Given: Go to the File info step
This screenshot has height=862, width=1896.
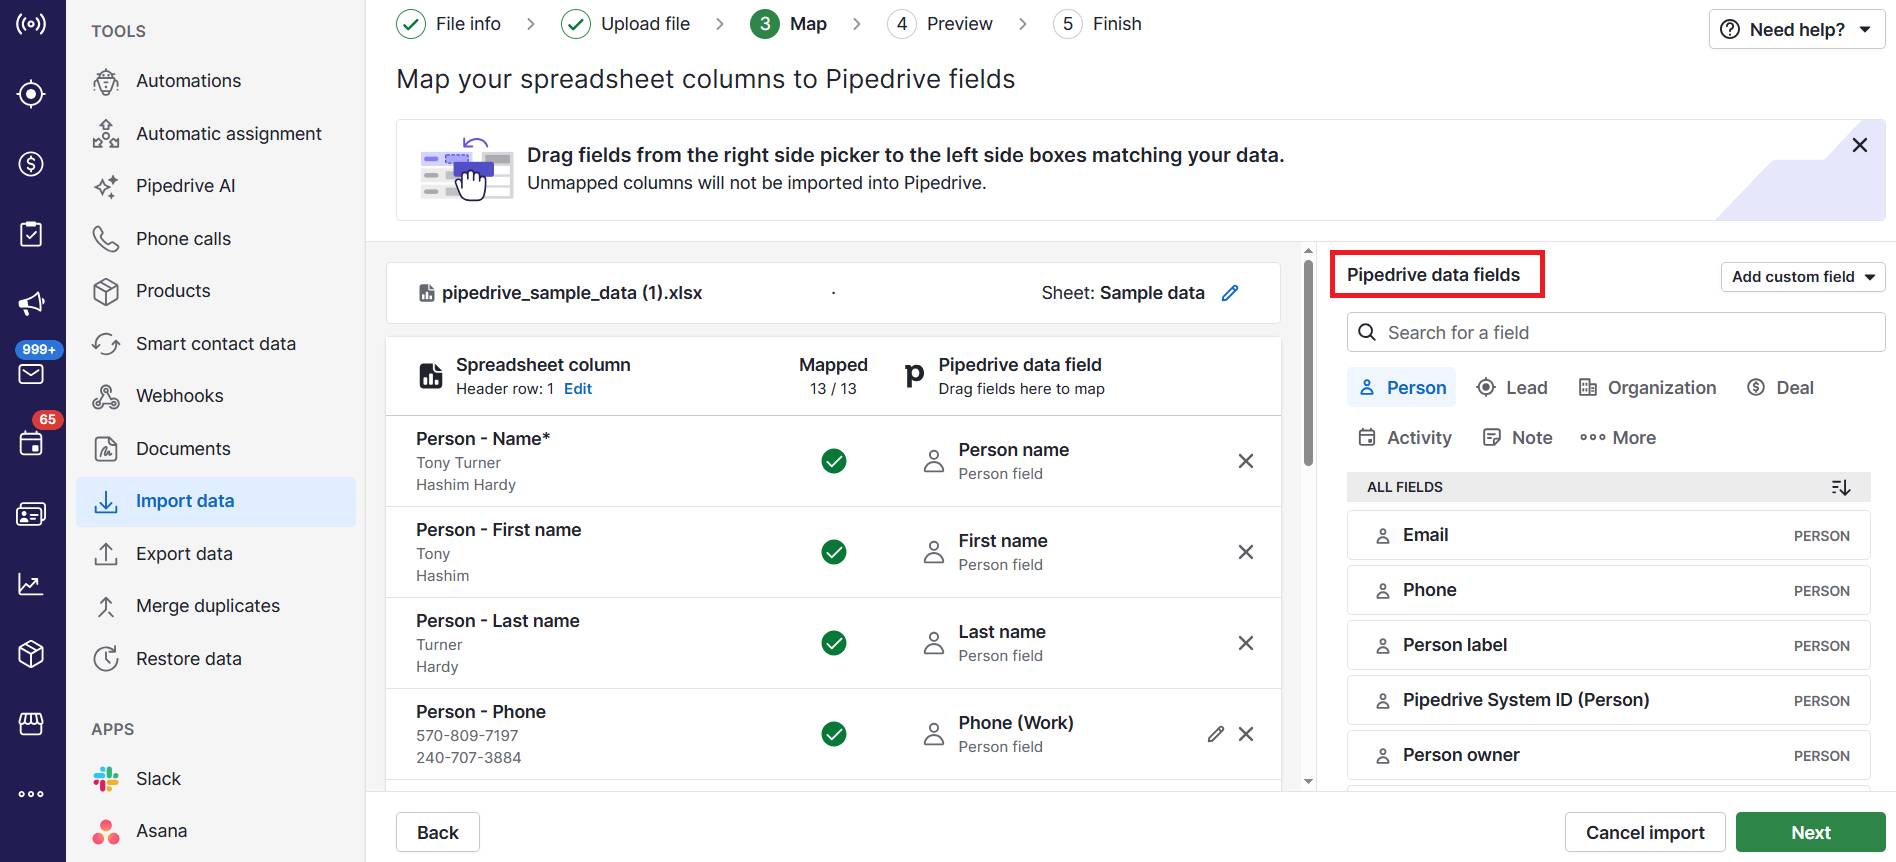Looking at the screenshot, I should click(x=449, y=24).
